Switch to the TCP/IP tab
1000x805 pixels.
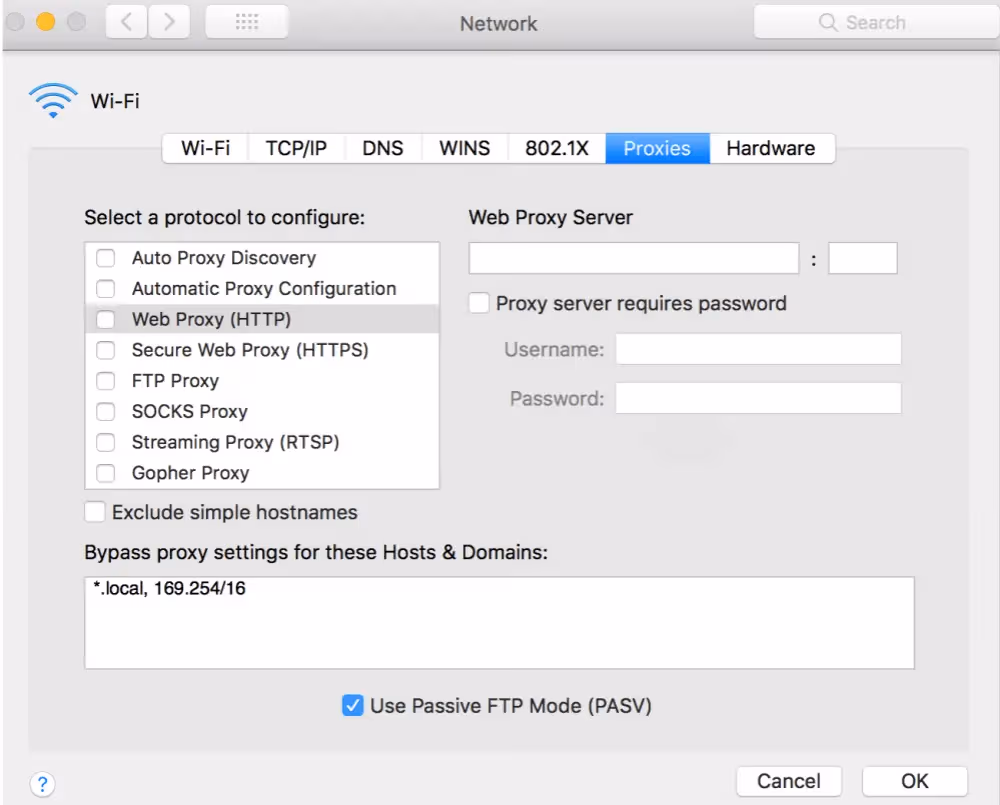(295, 148)
